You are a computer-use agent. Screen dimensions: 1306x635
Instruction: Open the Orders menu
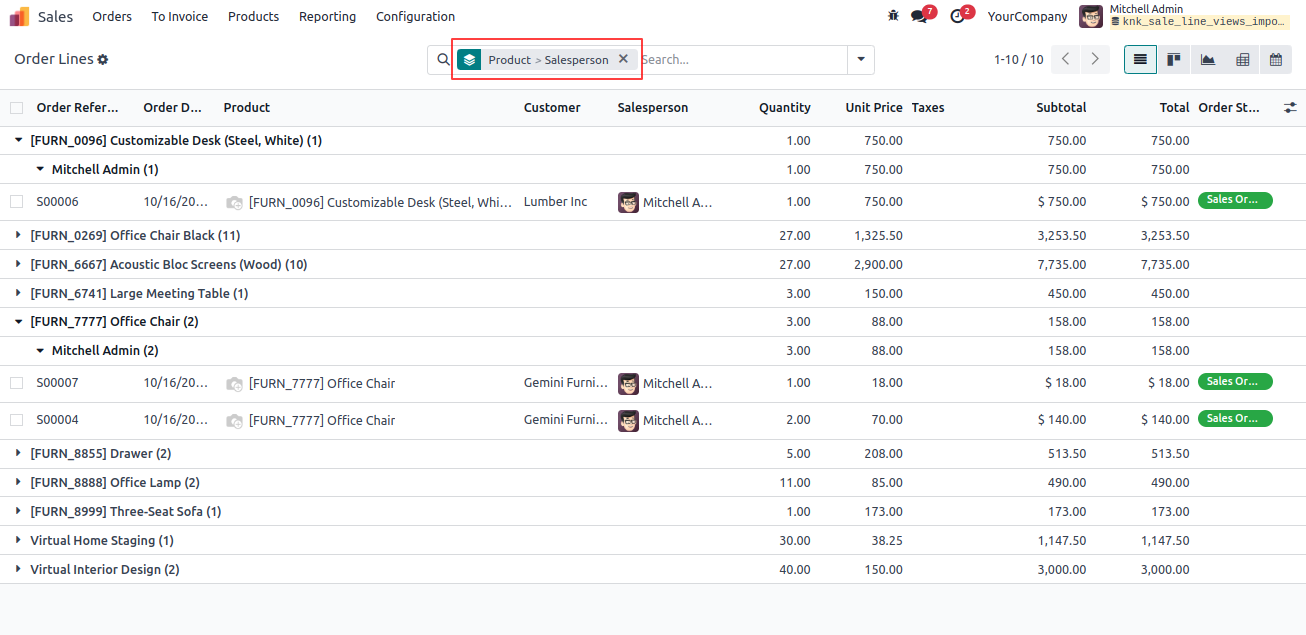tap(112, 16)
